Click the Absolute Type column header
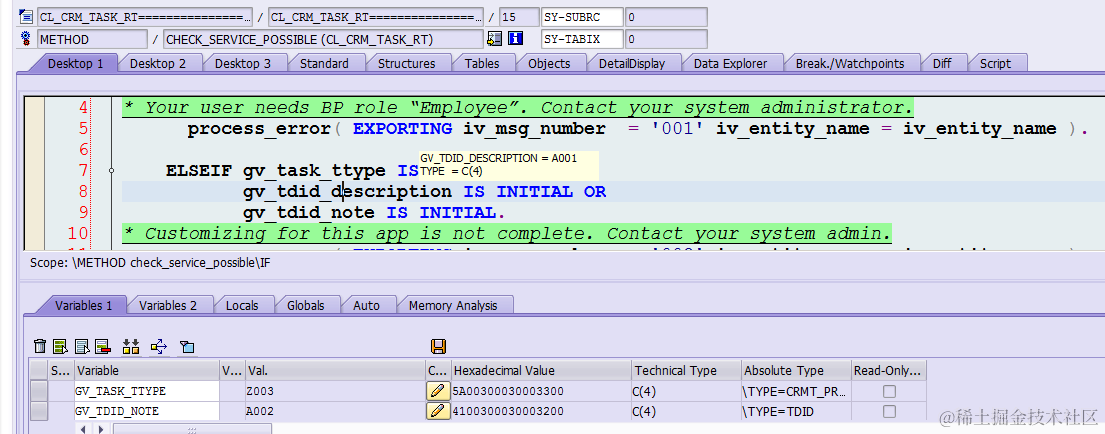The width and height of the screenshot is (1105, 434). click(797, 370)
